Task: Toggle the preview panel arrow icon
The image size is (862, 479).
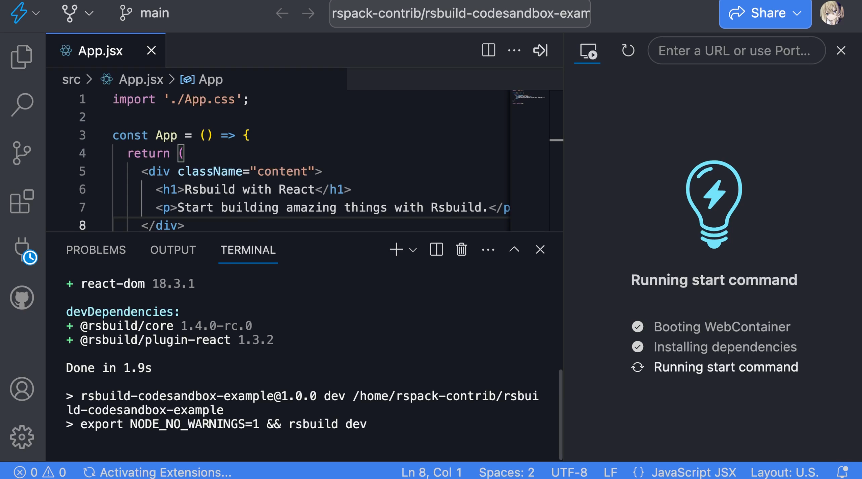Action: coord(540,50)
